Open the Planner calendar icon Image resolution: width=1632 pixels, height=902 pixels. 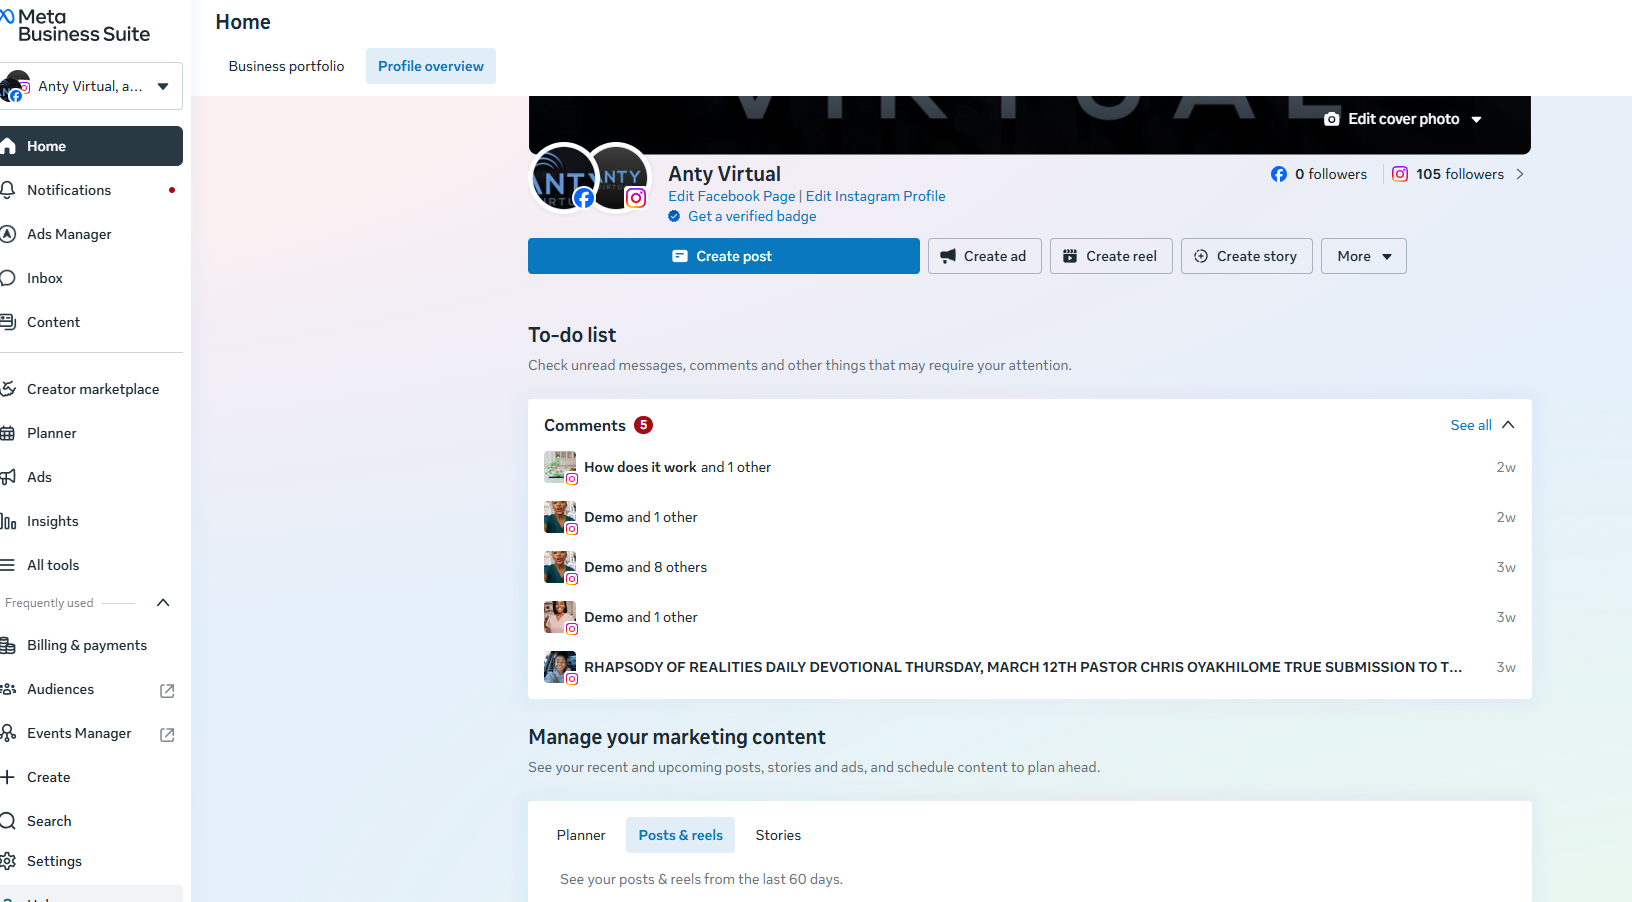(x=8, y=433)
